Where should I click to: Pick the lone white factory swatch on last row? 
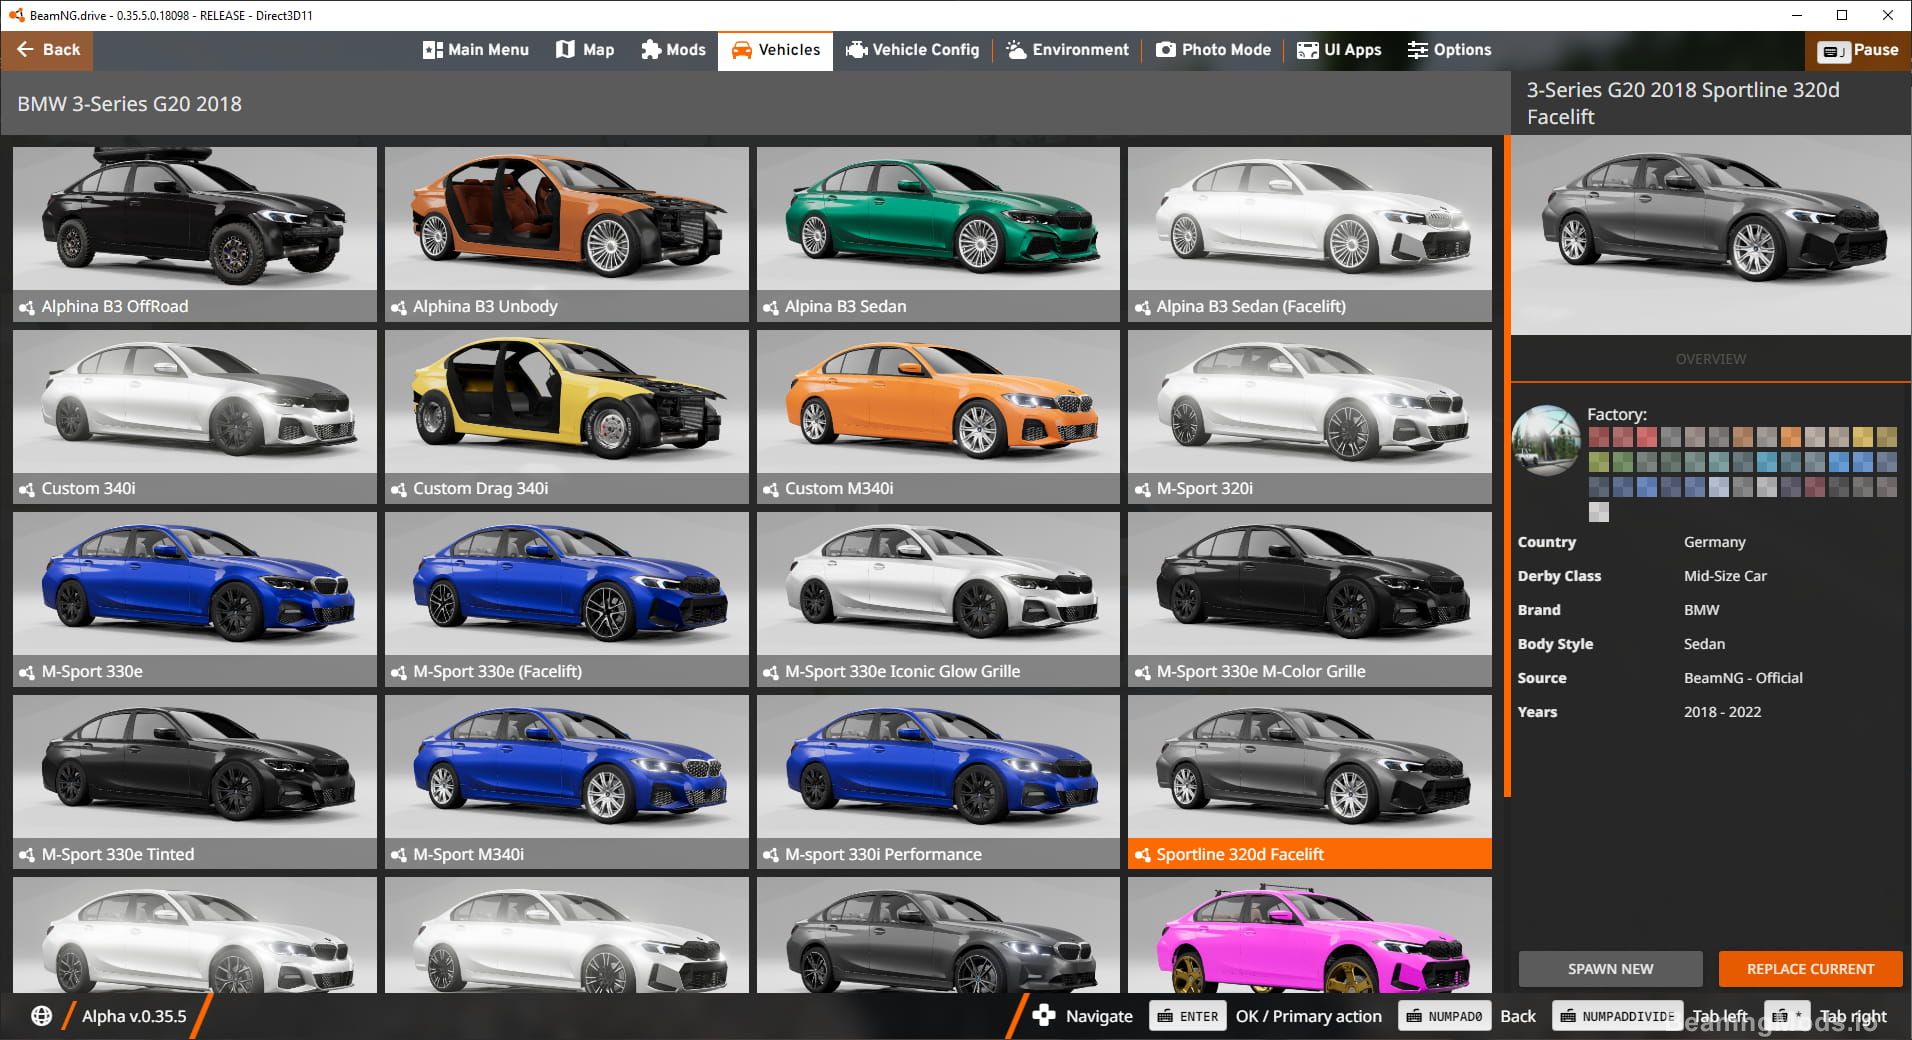click(1598, 512)
